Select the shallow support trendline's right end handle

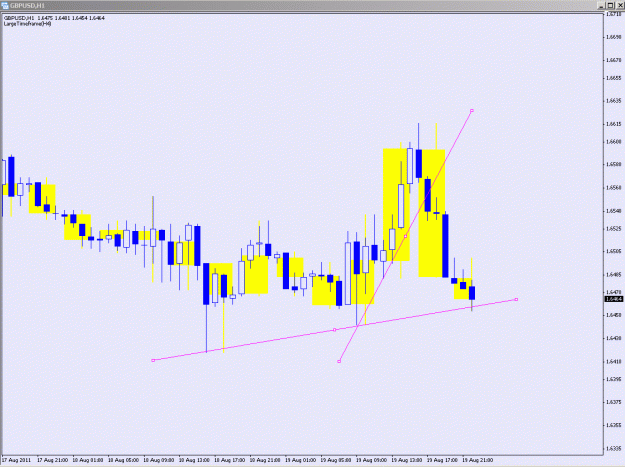(517, 299)
